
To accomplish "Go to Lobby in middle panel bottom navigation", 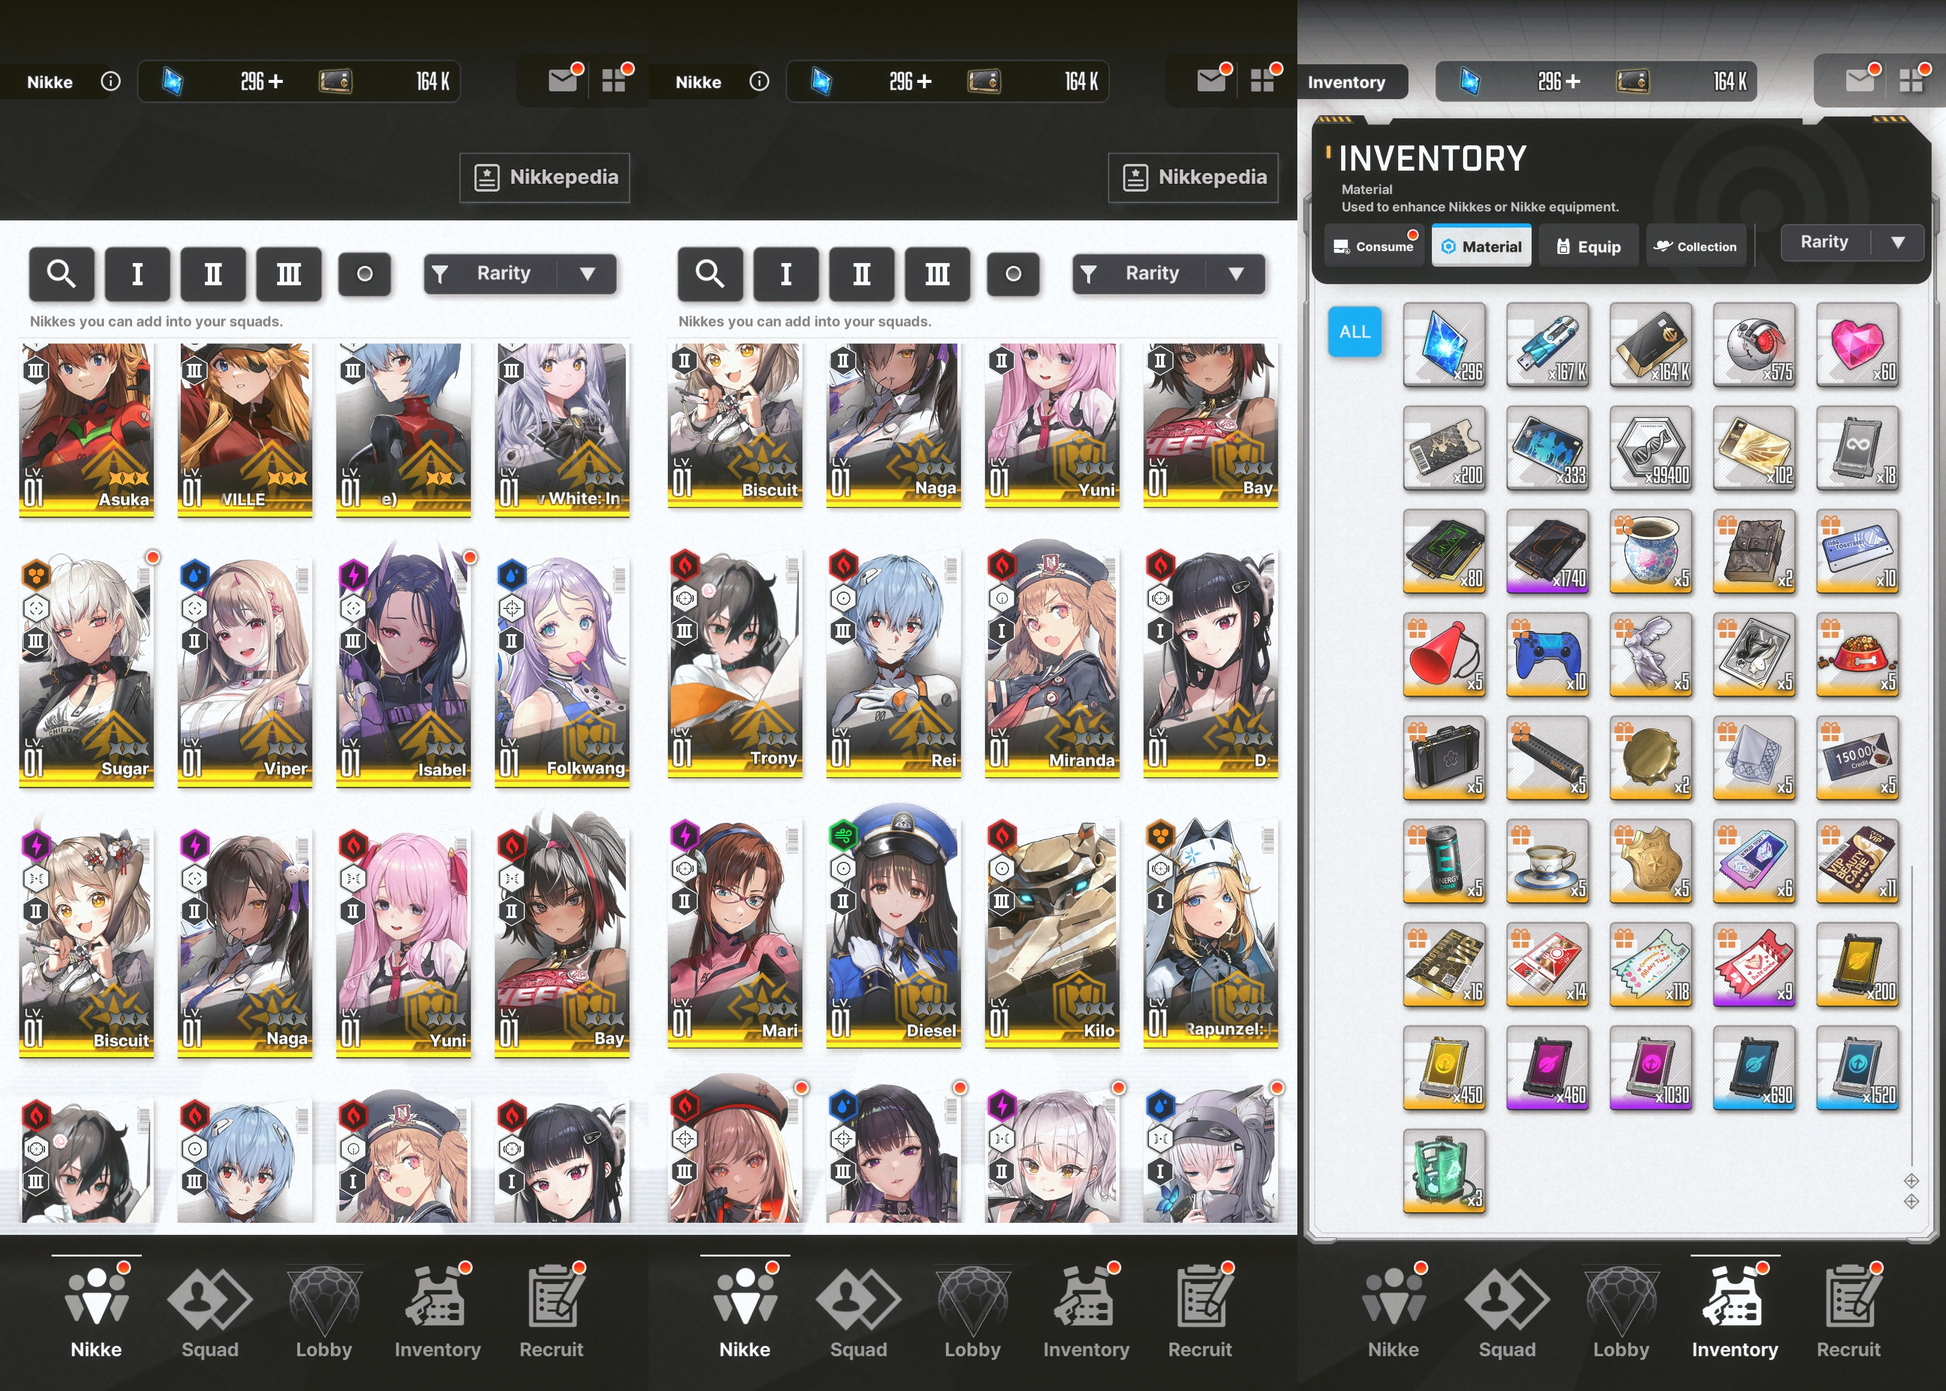I will pyautogui.click(x=973, y=1312).
